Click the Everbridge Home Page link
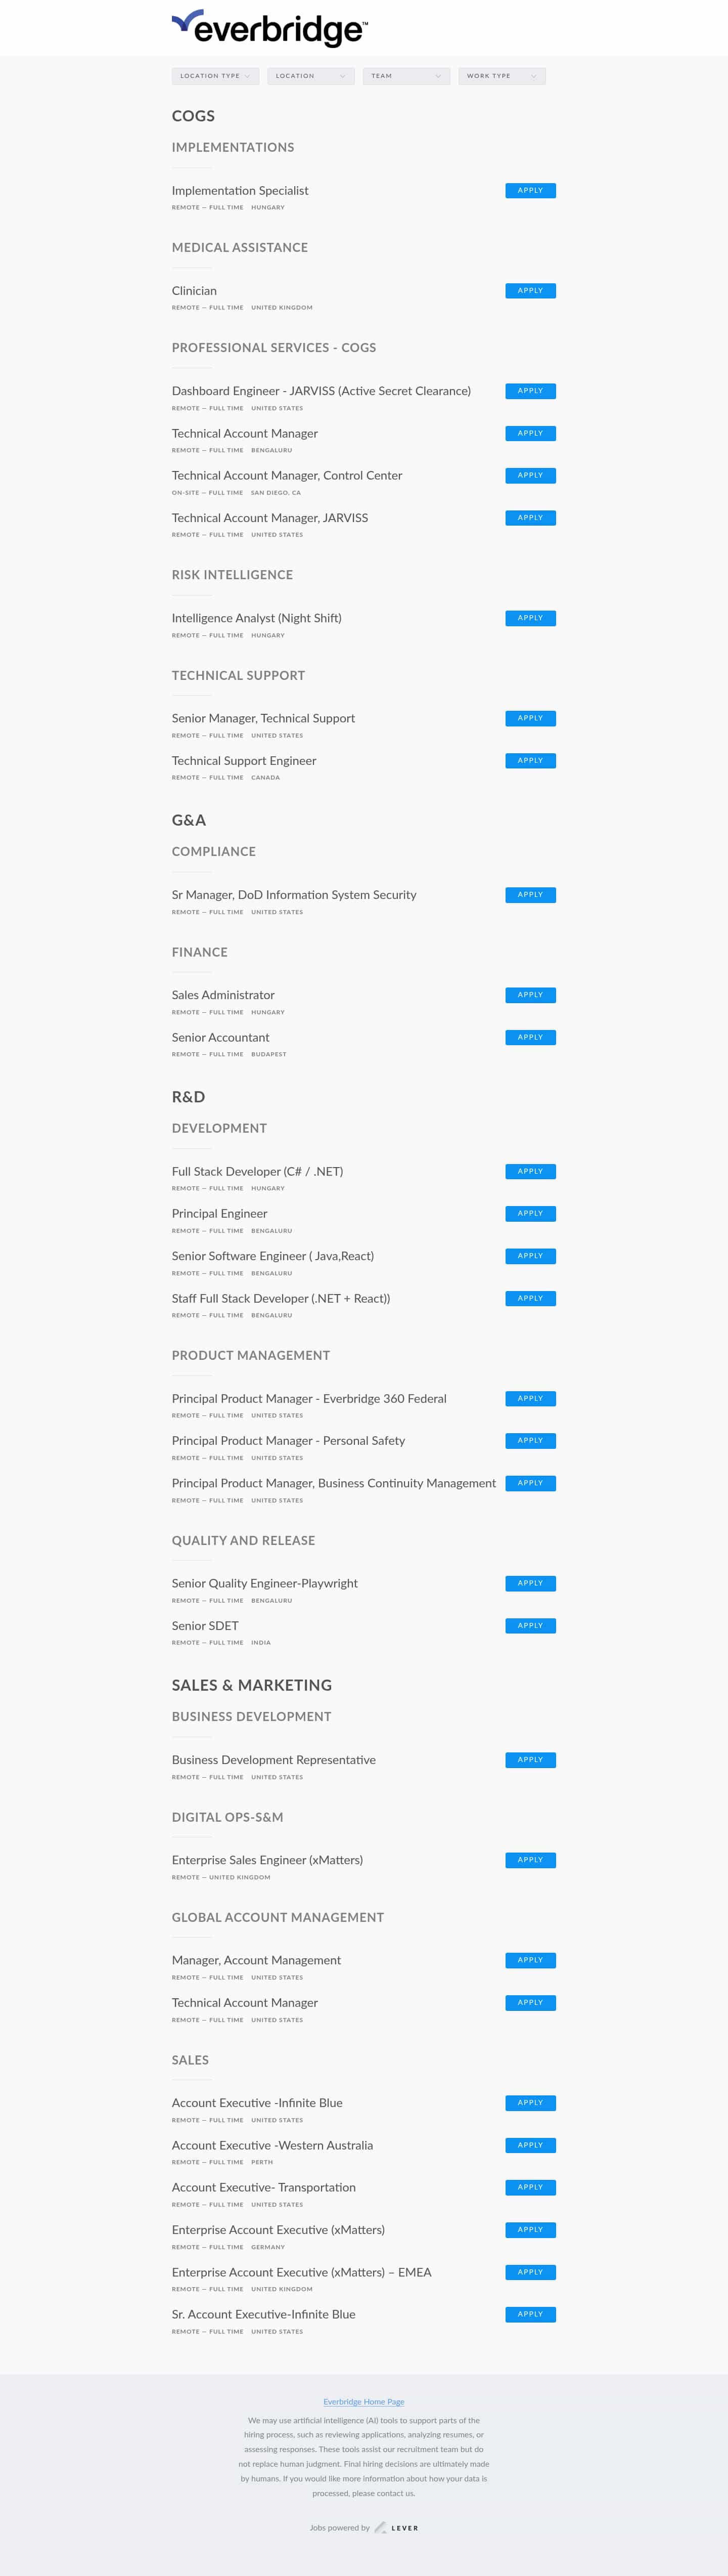This screenshot has width=728, height=2576. coord(364,2401)
